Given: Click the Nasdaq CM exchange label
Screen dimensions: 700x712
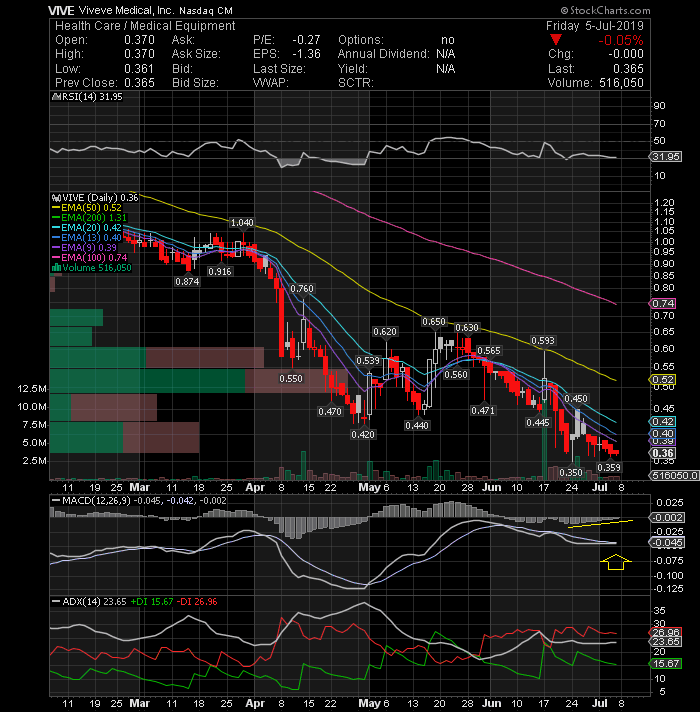Looking at the screenshot, I should point(206,10).
